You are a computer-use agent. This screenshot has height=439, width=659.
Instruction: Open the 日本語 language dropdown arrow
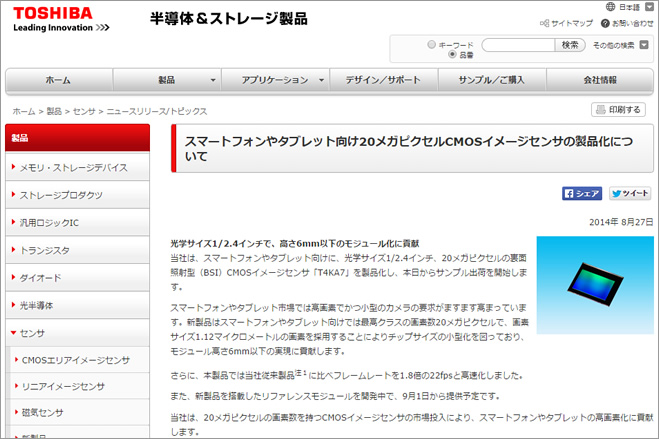click(x=649, y=7)
